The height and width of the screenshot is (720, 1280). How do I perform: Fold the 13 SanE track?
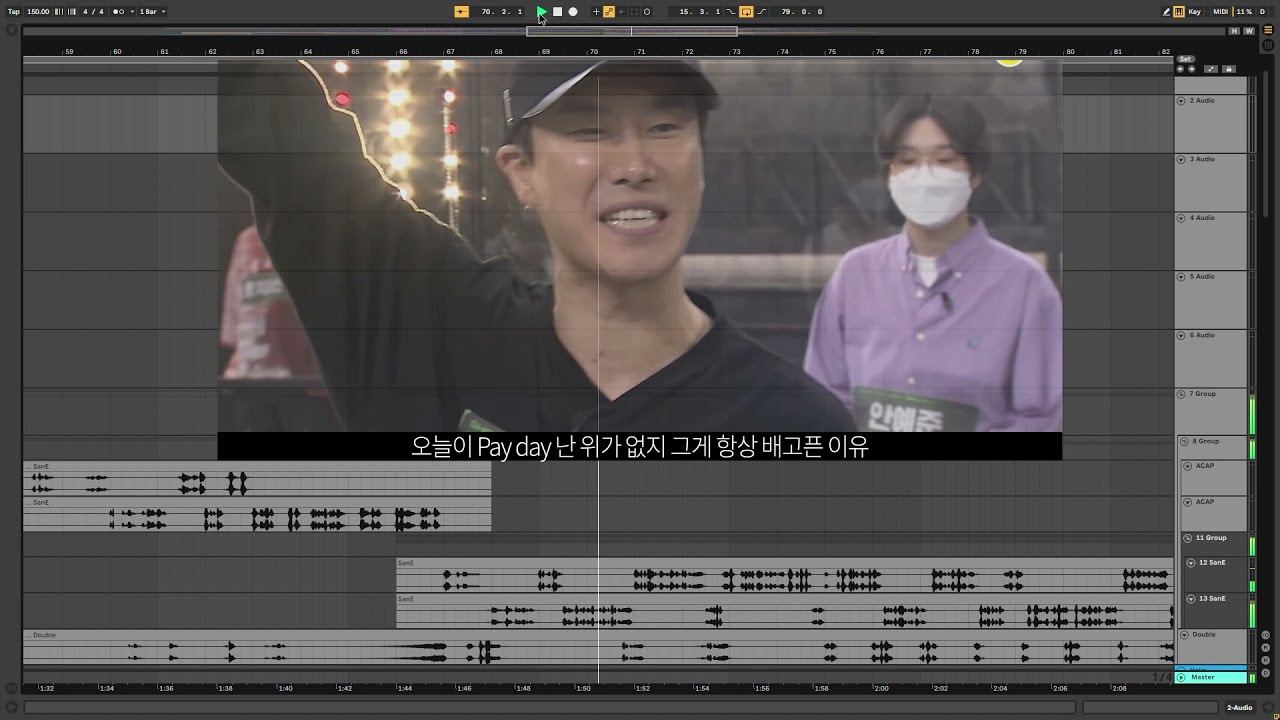pyautogui.click(x=1191, y=599)
